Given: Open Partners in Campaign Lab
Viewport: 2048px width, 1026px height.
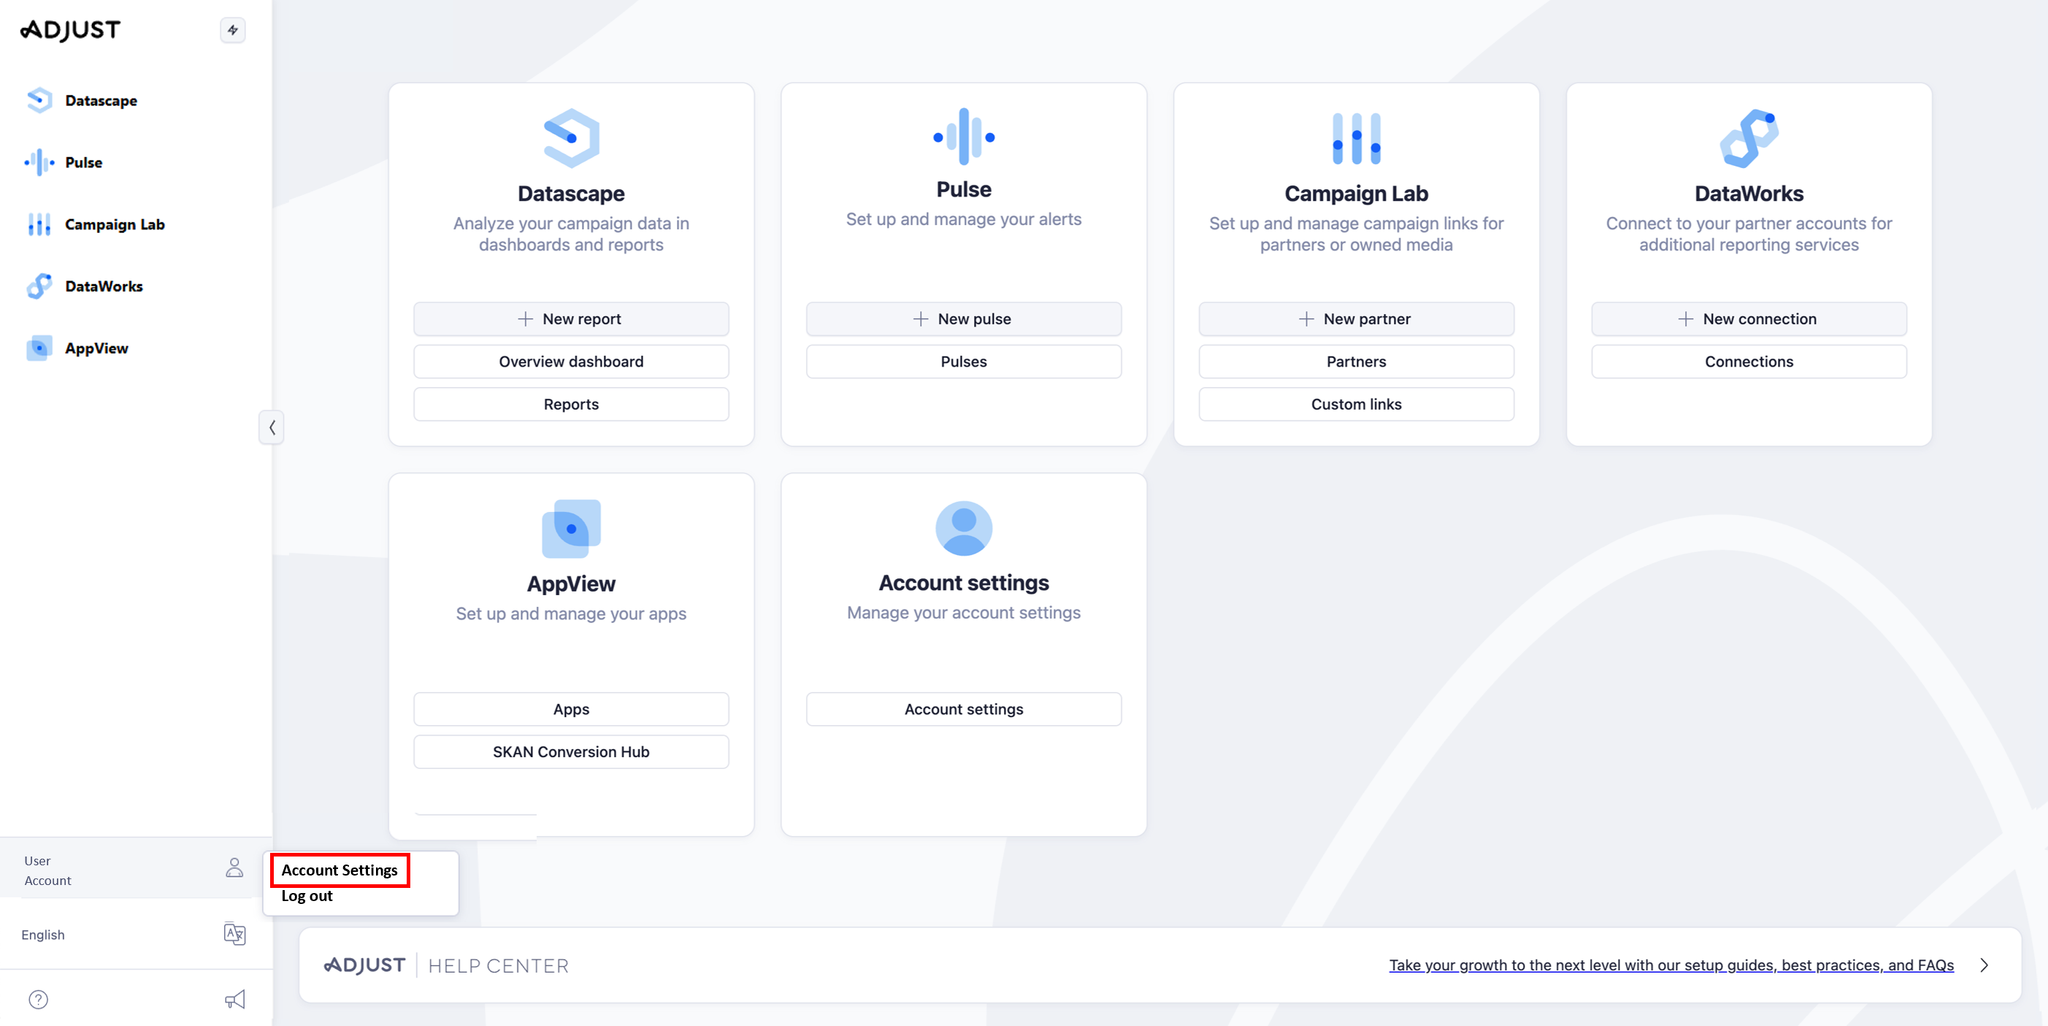Looking at the screenshot, I should click(1356, 362).
